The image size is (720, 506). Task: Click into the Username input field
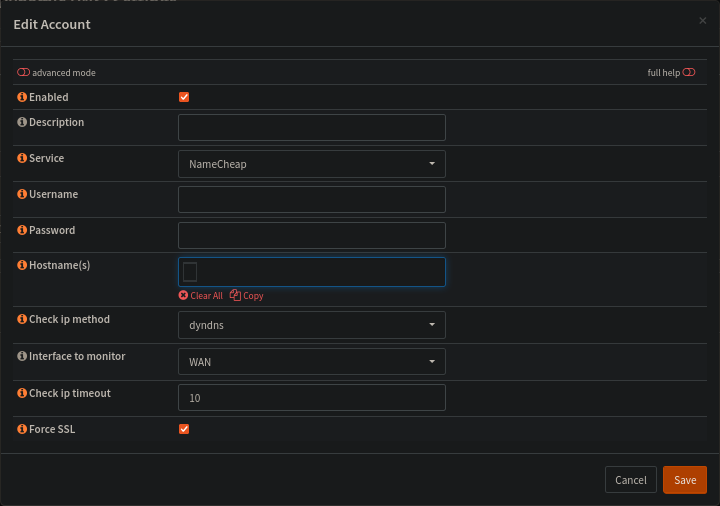click(311, 200)
